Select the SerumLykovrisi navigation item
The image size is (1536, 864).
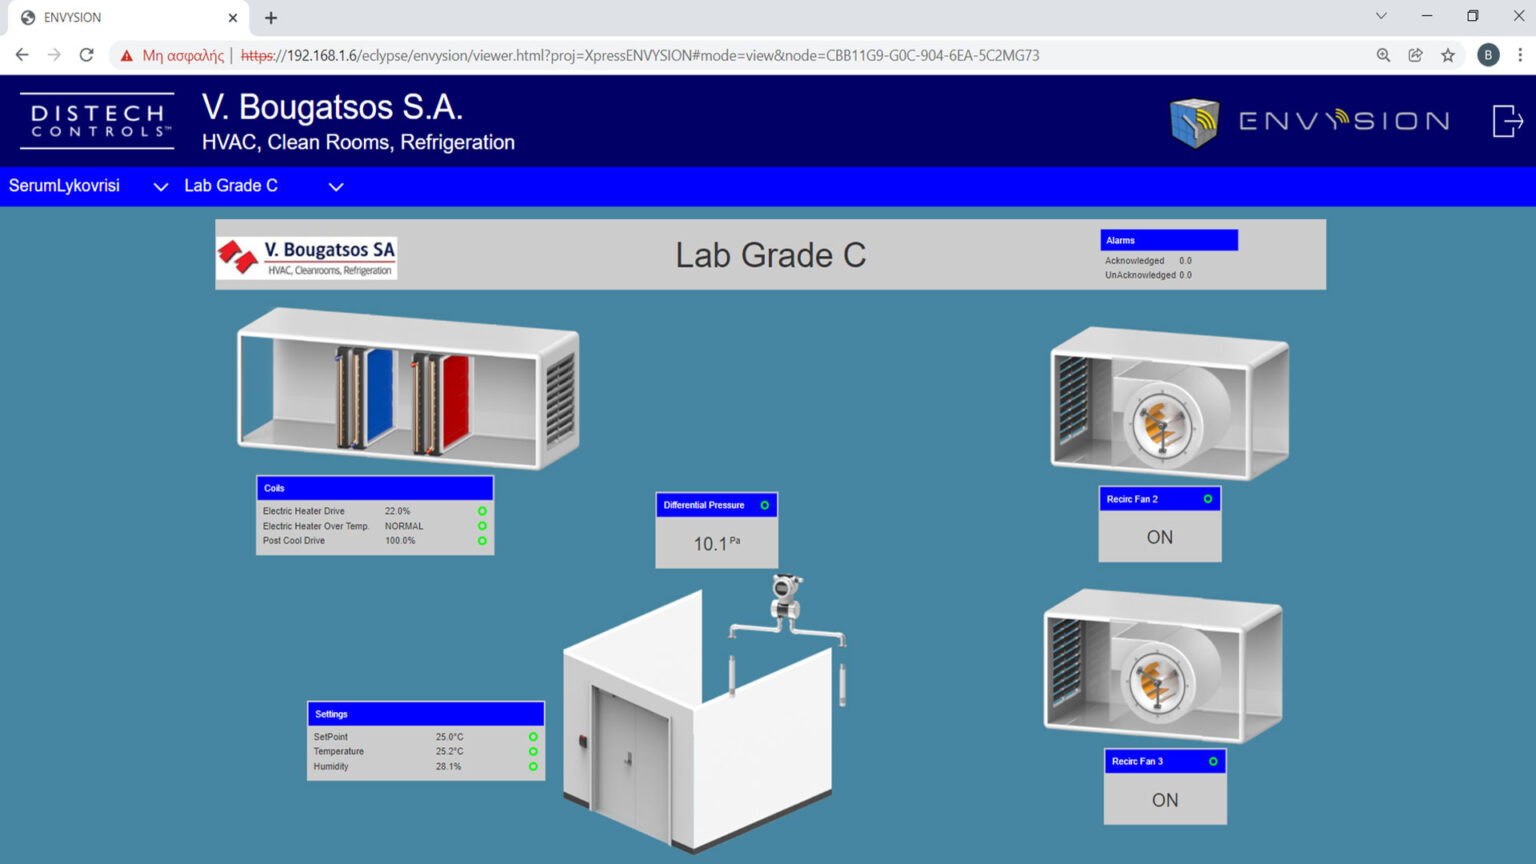[x=64, y=186]
